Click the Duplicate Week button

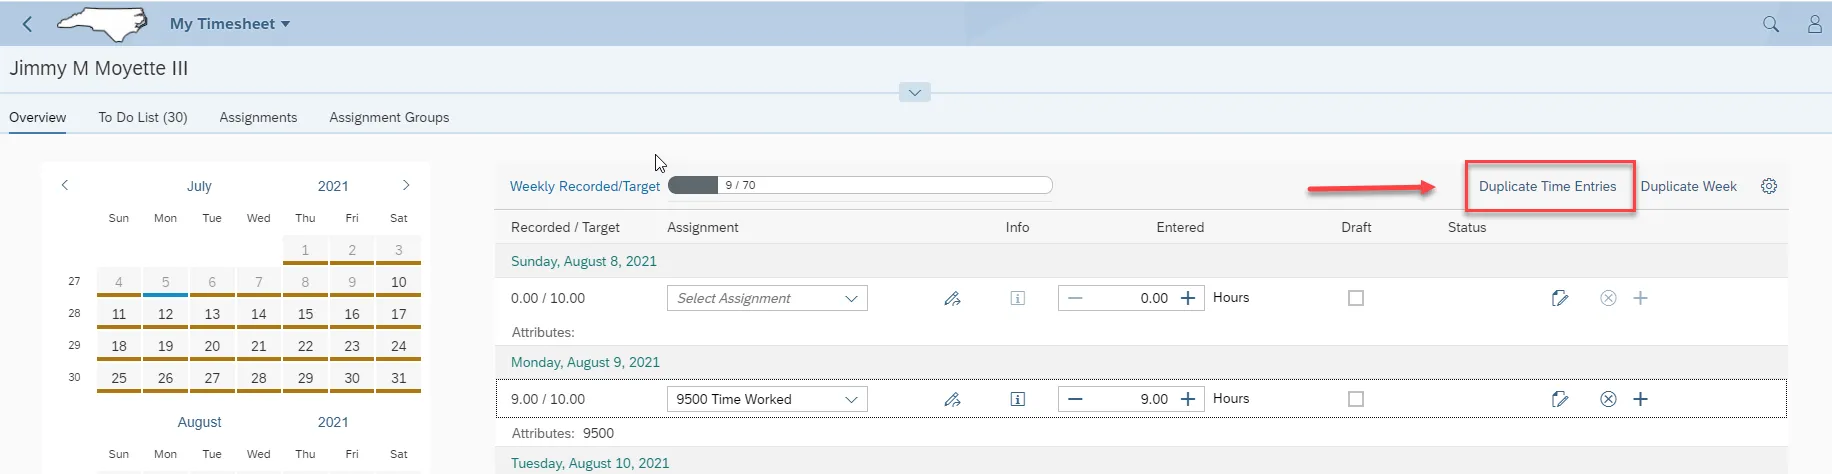1688,186
